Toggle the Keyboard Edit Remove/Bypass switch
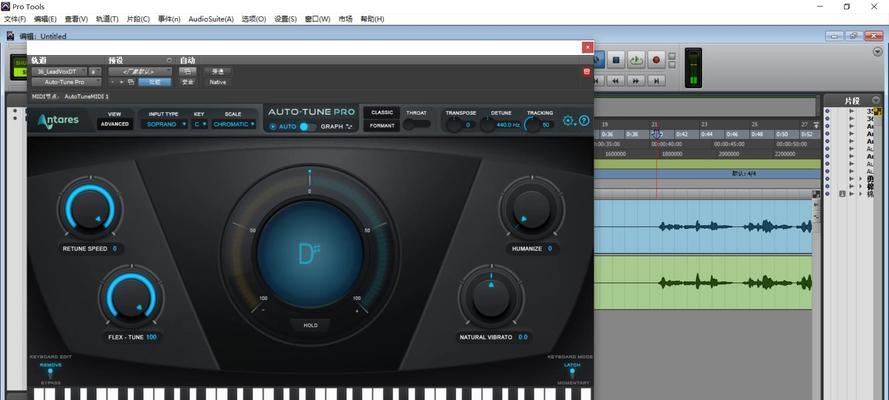This screenshot has height=400, width=889. click(50, 374)
